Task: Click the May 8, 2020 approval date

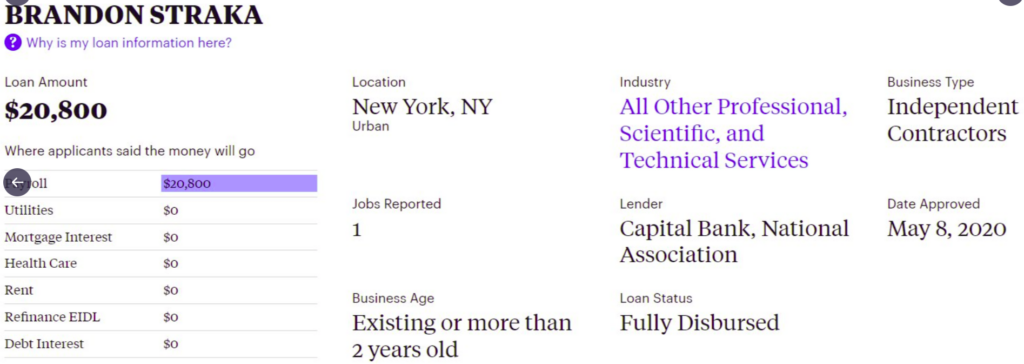Action: point(946,229)
